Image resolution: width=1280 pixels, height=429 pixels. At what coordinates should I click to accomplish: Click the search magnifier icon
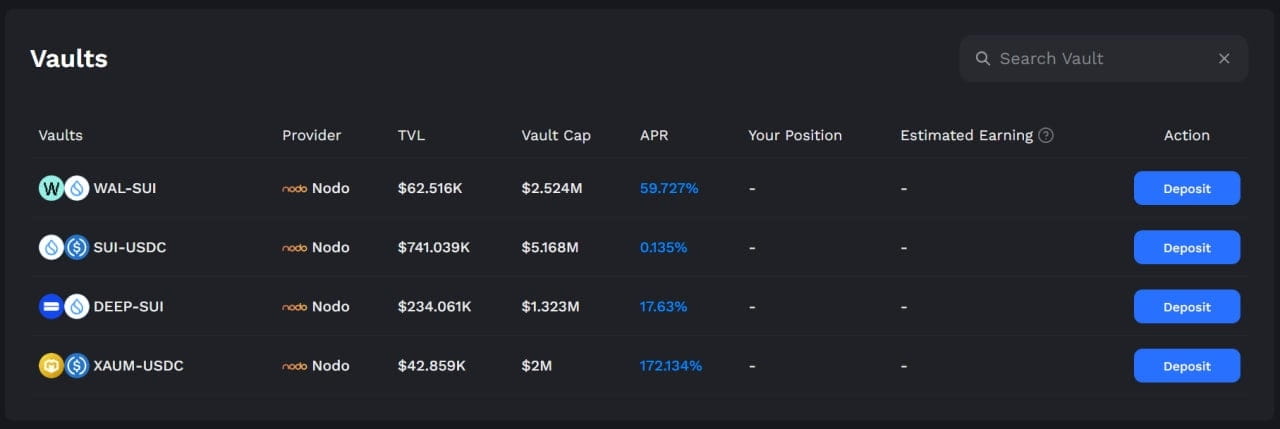pos(983,59)
